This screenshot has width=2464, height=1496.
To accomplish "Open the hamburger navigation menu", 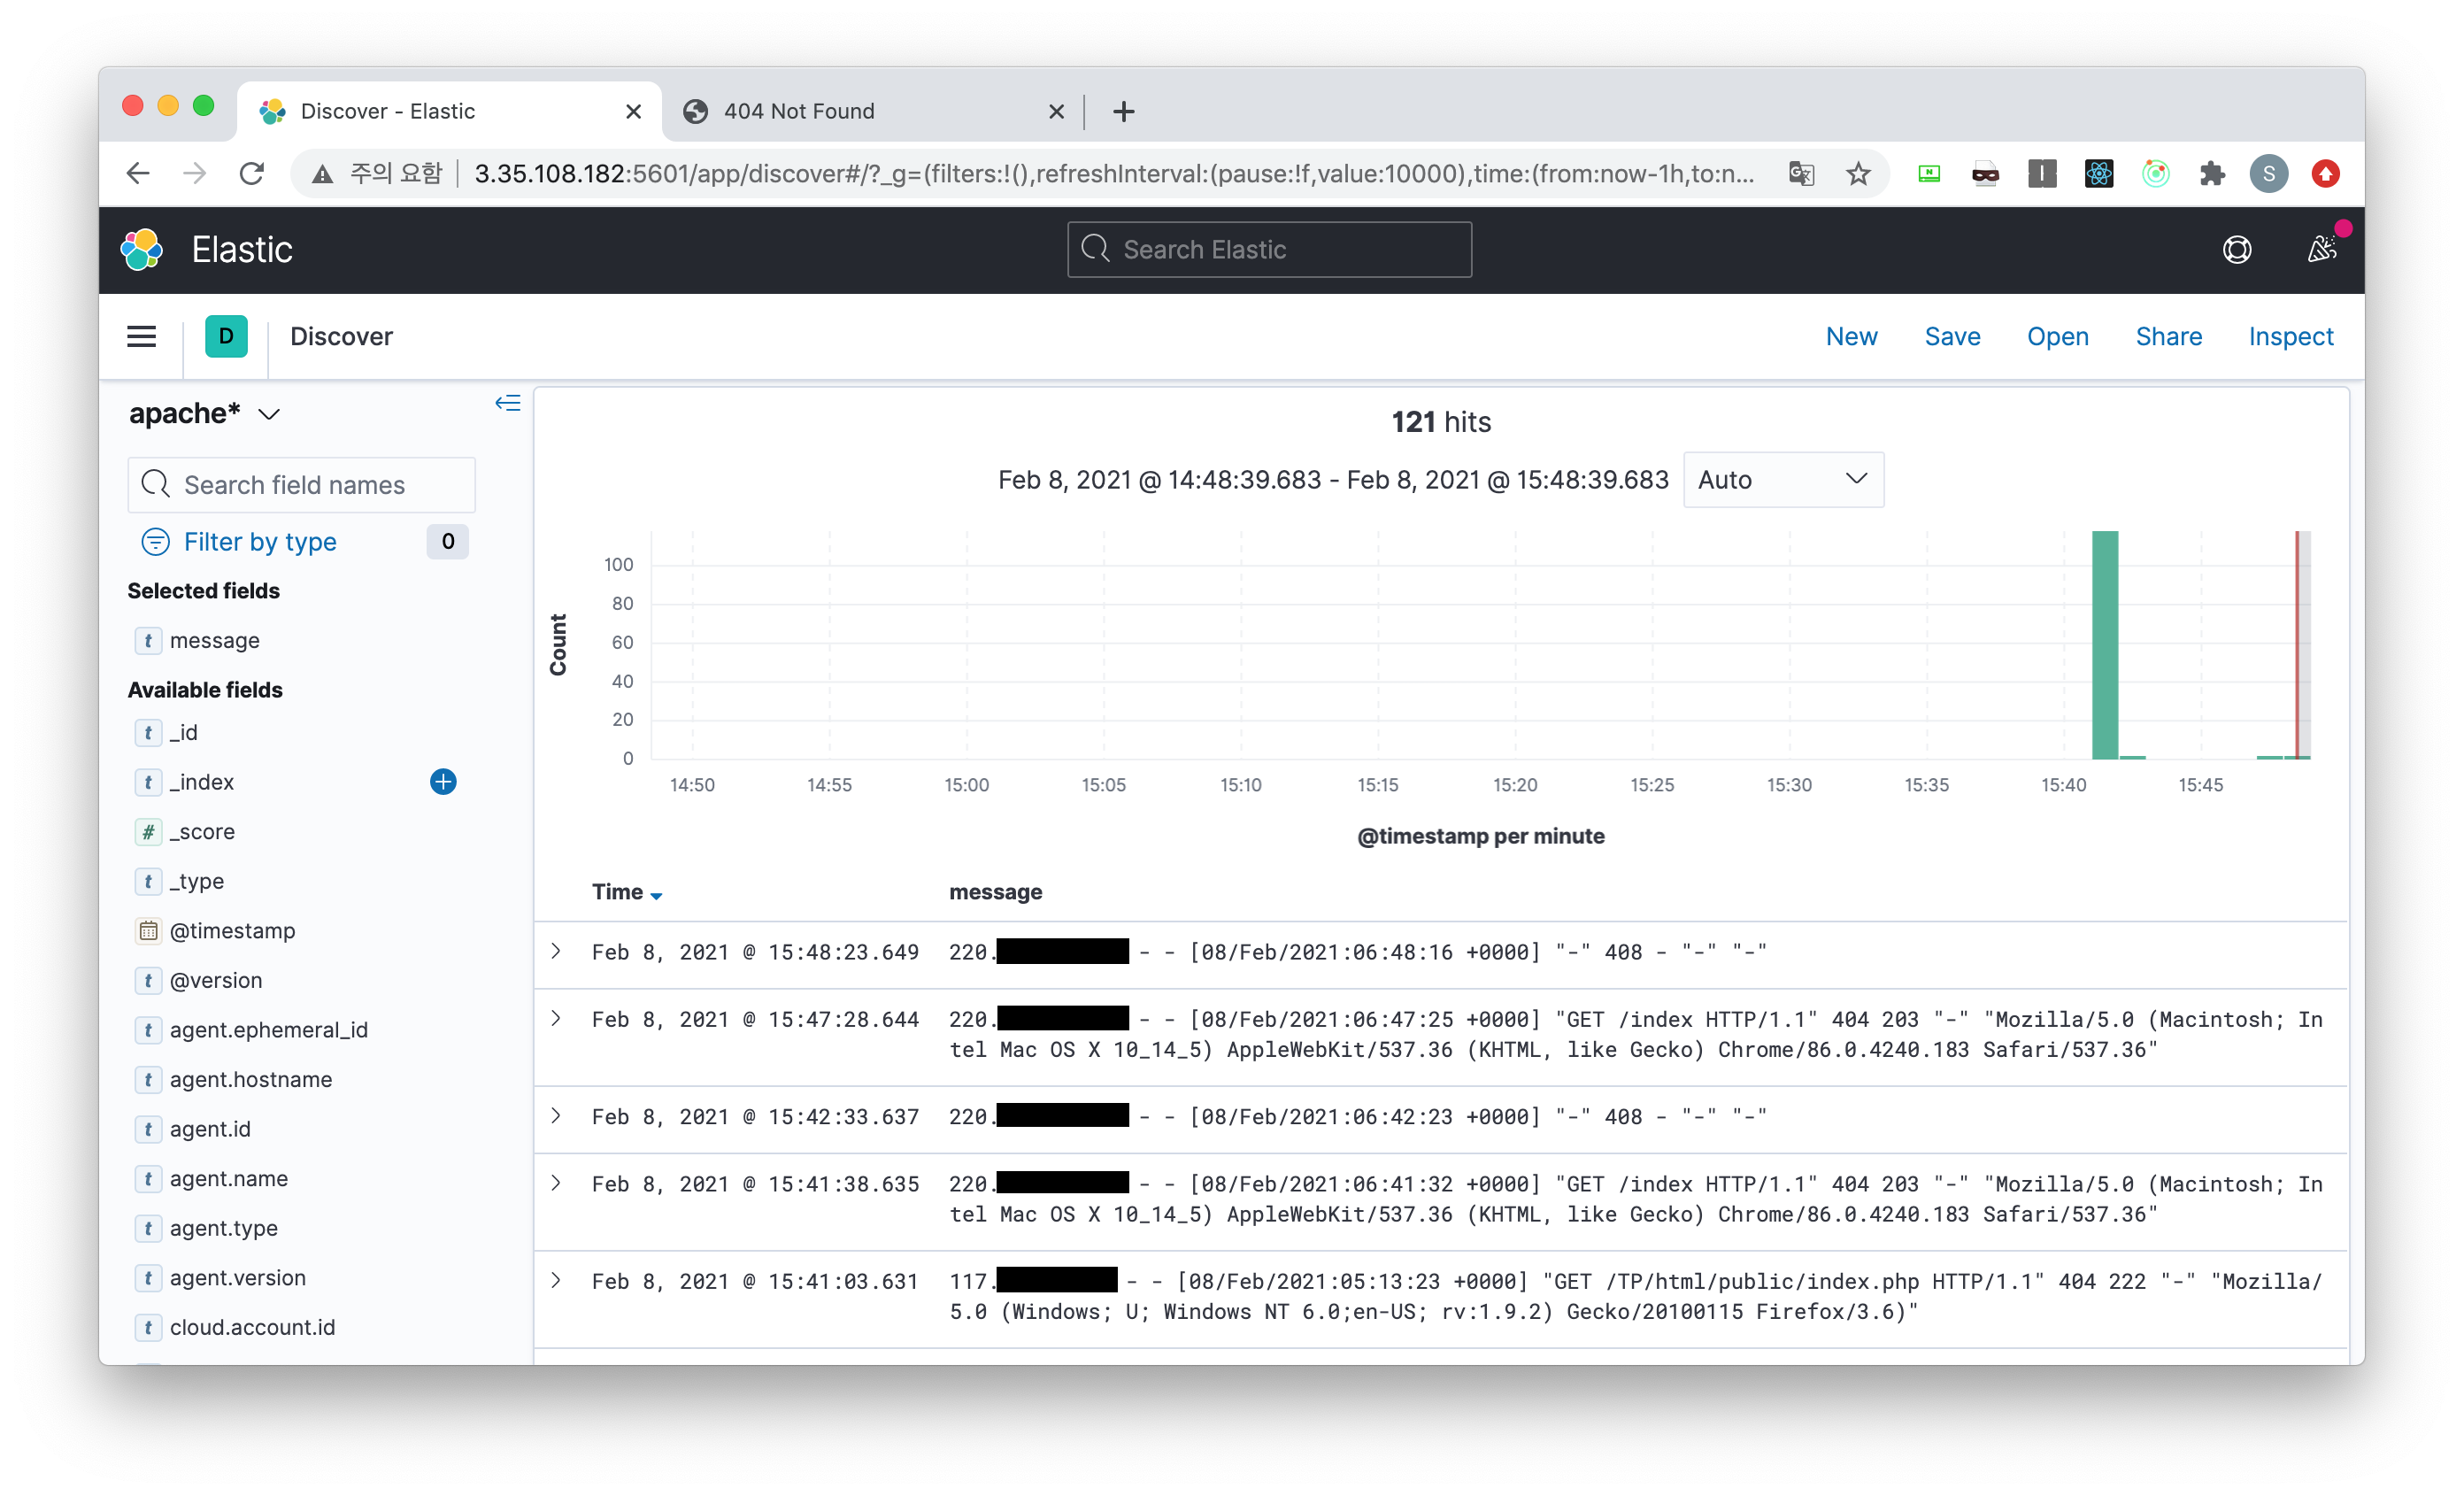I will point(141,337).
